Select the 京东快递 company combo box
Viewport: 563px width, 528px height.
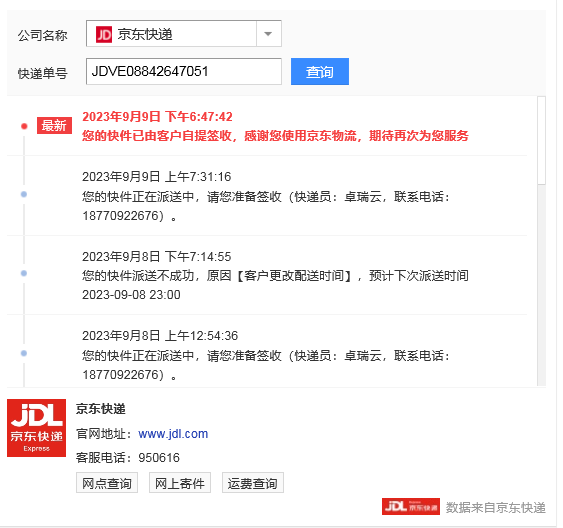pos(183,34)
